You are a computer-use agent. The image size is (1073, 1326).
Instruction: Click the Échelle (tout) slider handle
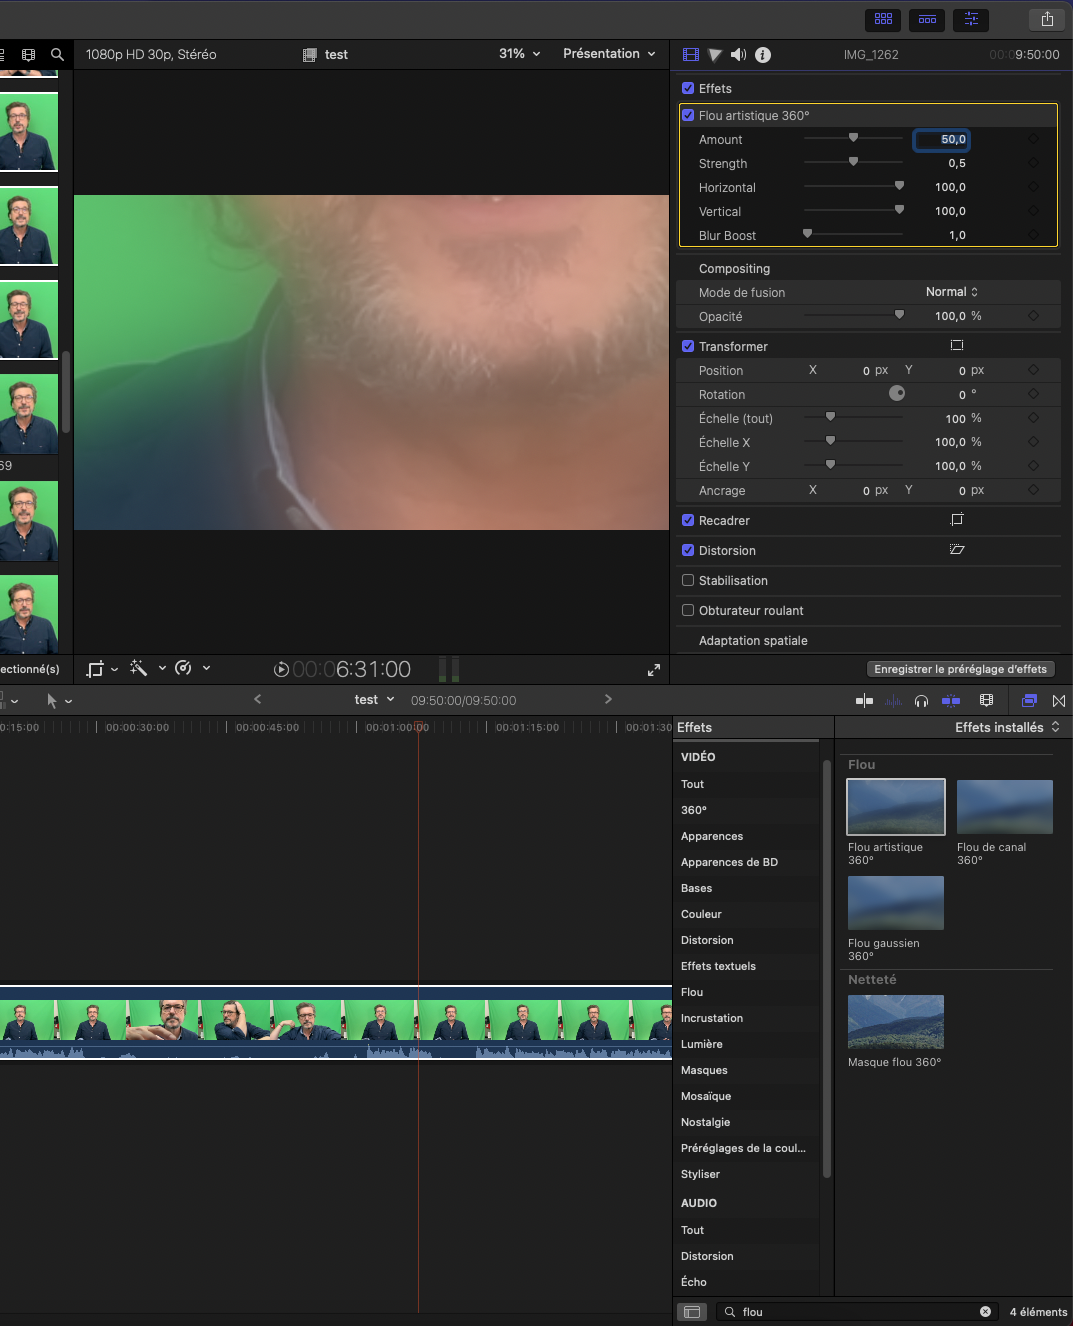point(830,417)
